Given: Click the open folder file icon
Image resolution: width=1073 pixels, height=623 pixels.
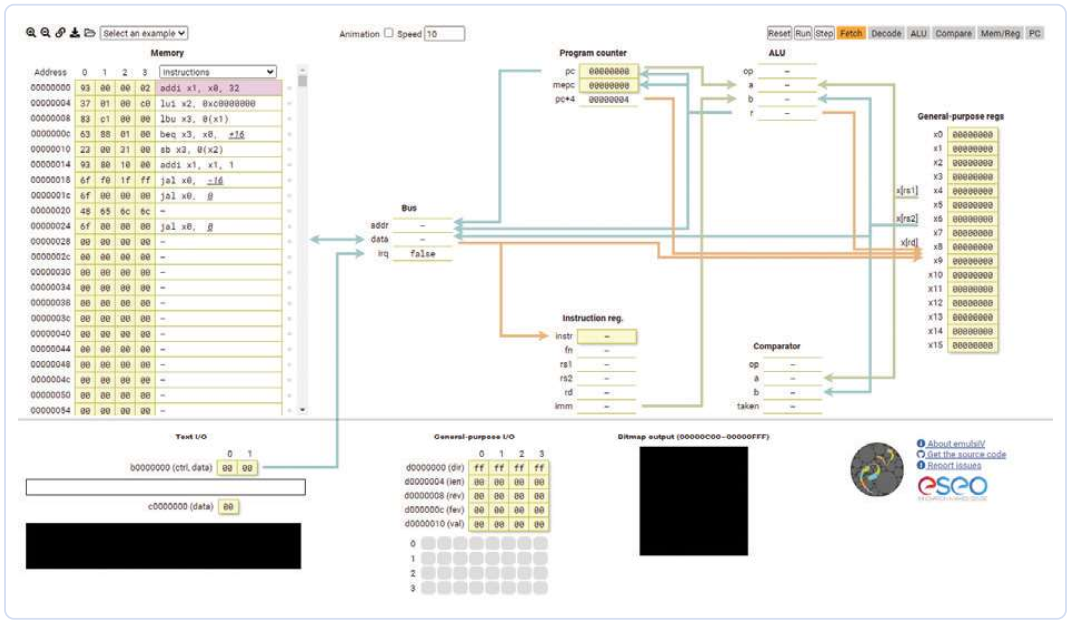Looking at the screenshot, I should [x=90, y=33].
